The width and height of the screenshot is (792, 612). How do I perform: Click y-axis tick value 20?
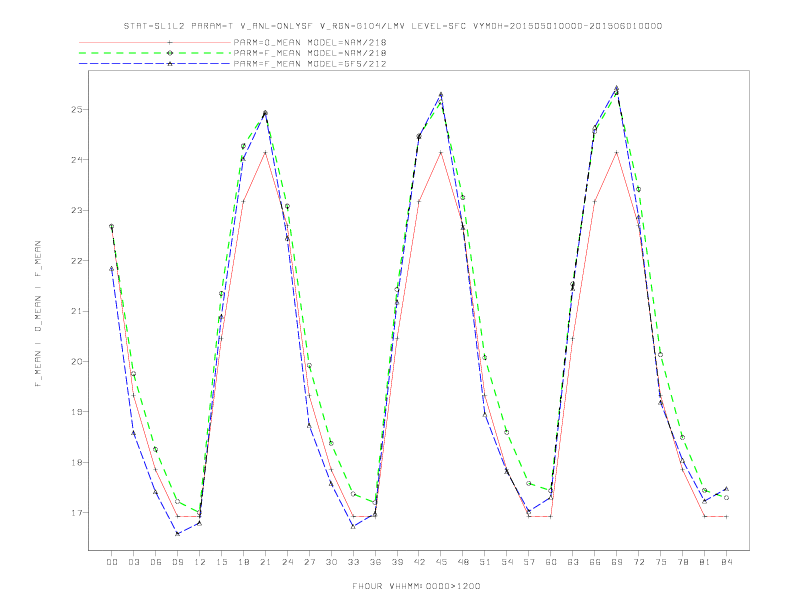77,362
